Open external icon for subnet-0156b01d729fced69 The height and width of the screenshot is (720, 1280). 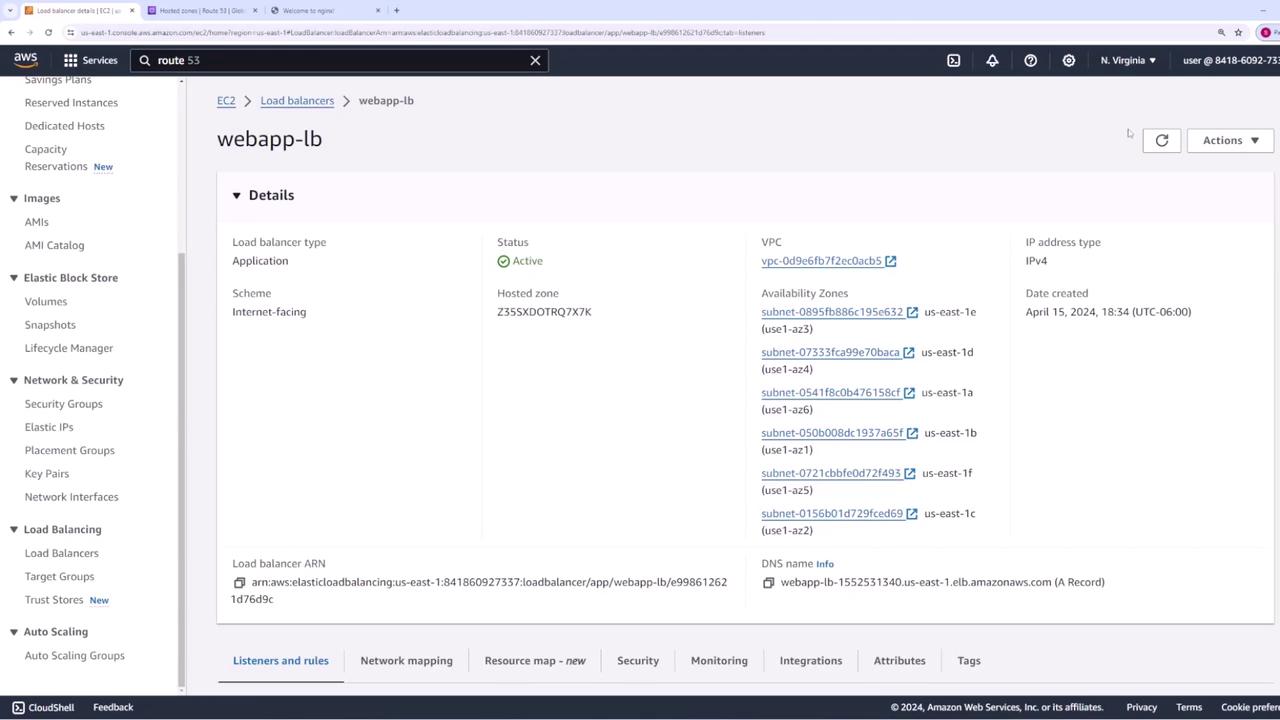coord(912,514)
